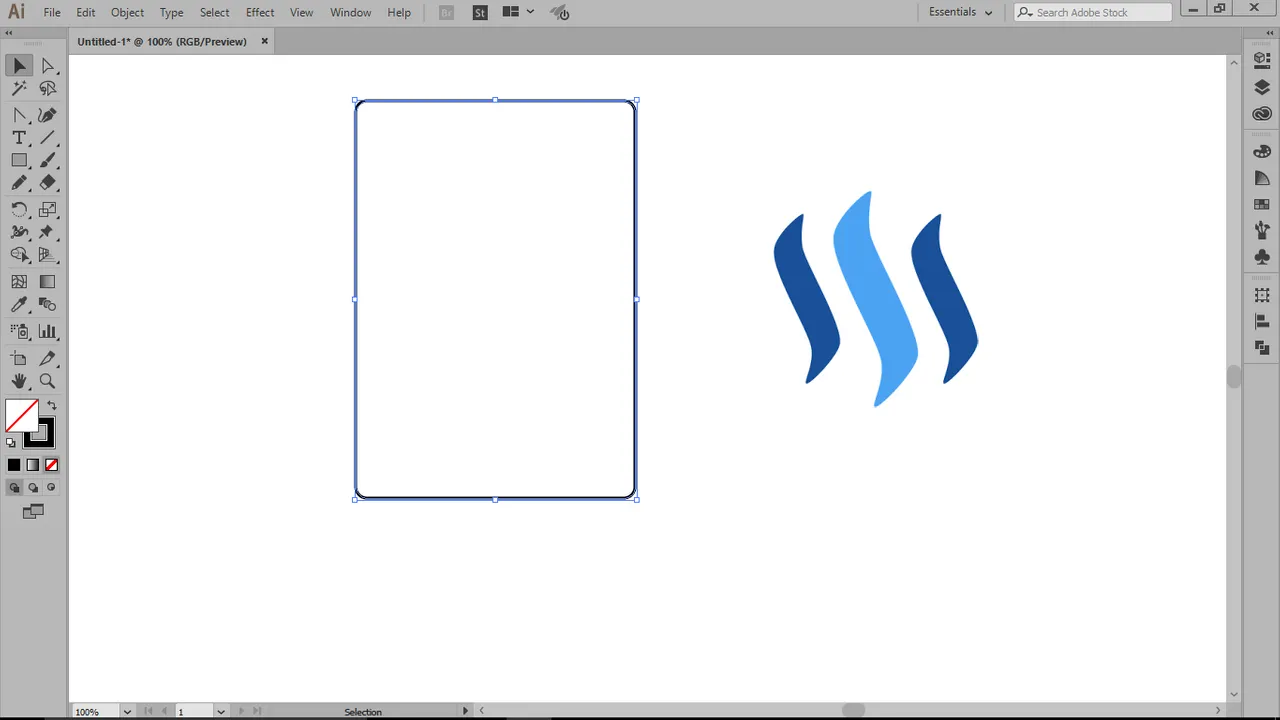
Task: Open the Properties panel icon
Action: click(1262, 61)
